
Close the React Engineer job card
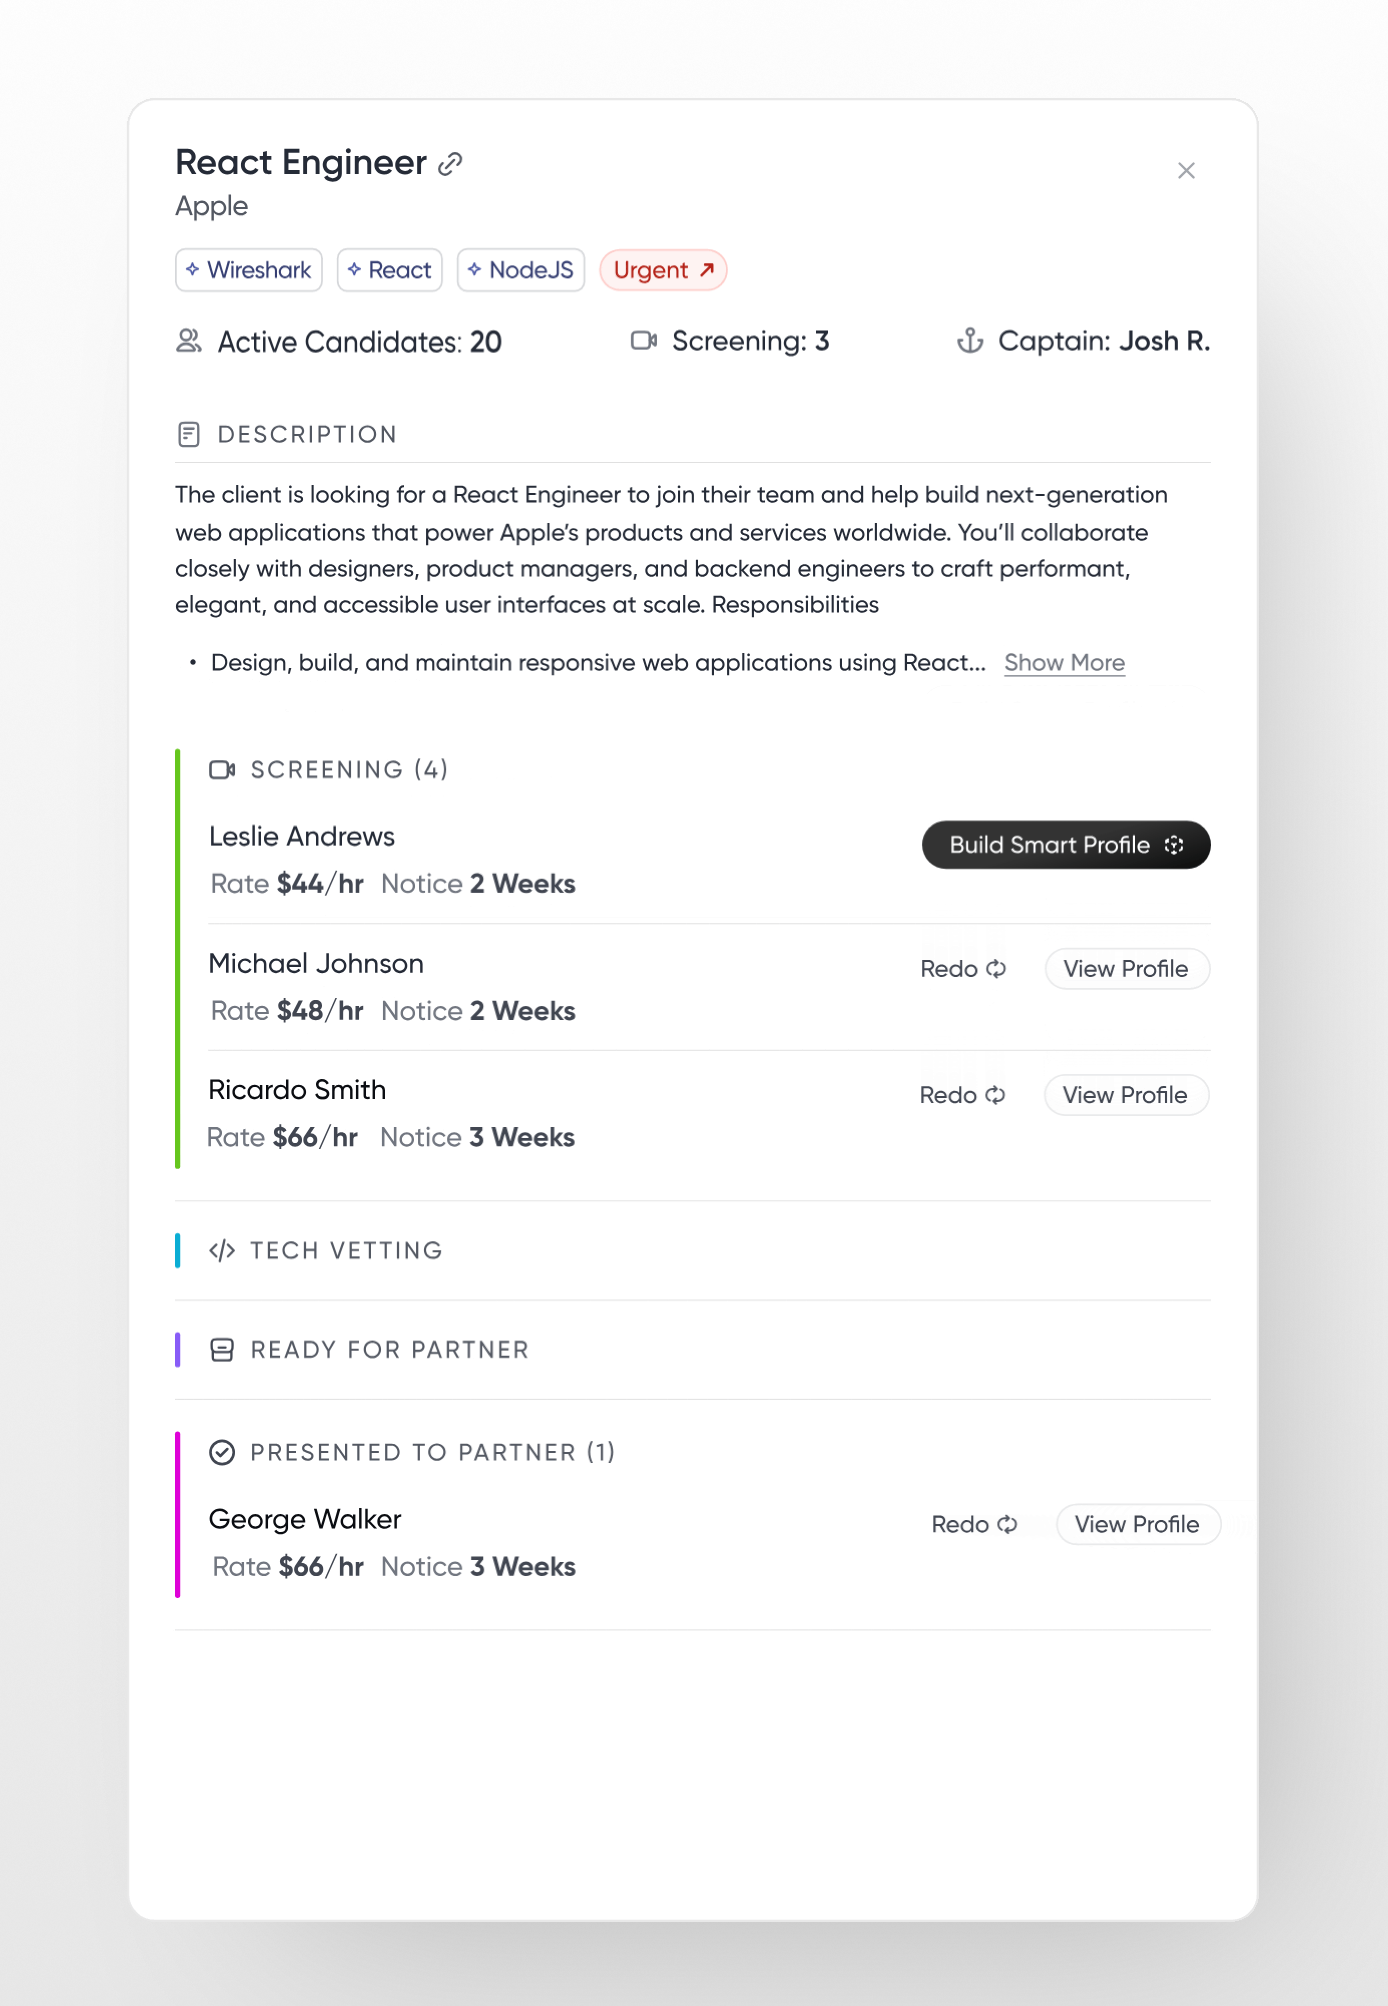1186,170
